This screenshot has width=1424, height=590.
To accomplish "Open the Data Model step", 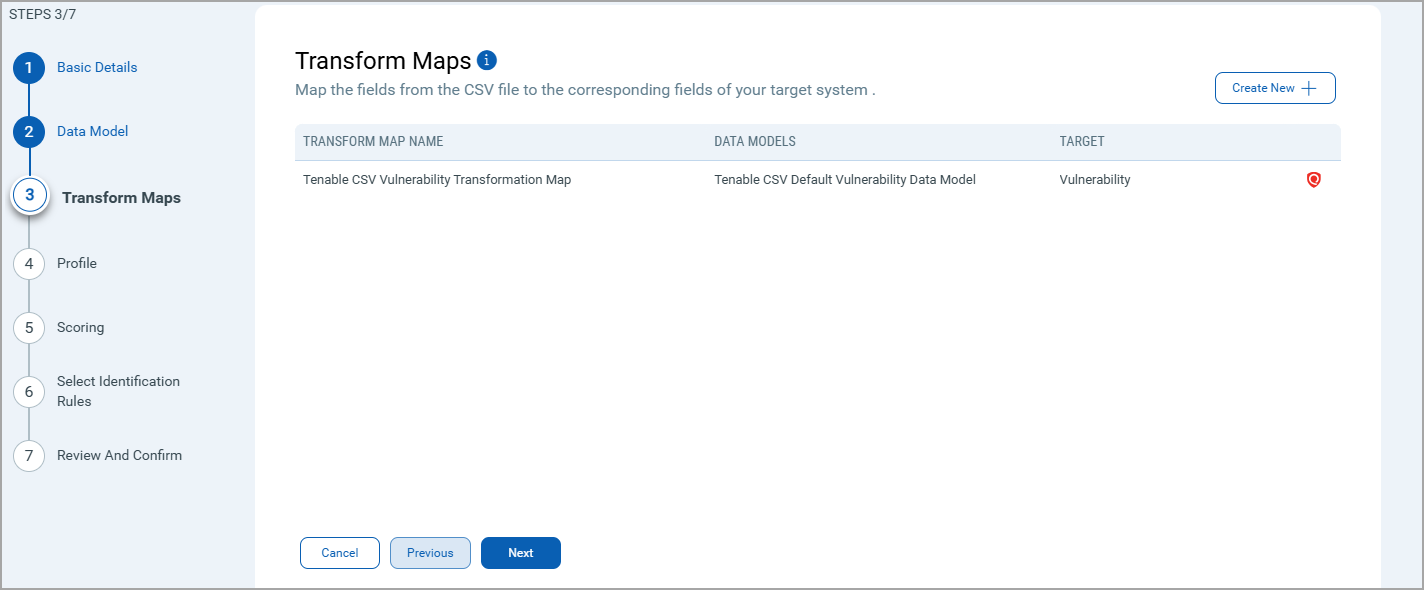I will 92,132.
